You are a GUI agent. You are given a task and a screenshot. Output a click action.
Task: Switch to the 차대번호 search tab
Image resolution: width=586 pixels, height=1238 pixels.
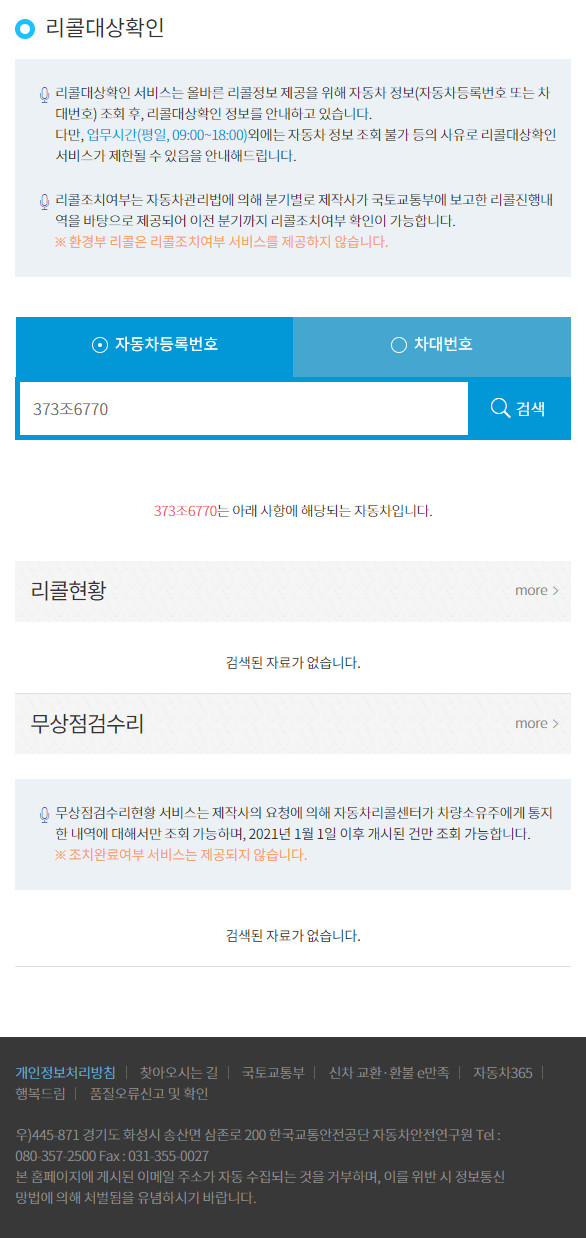click(432, 345)
